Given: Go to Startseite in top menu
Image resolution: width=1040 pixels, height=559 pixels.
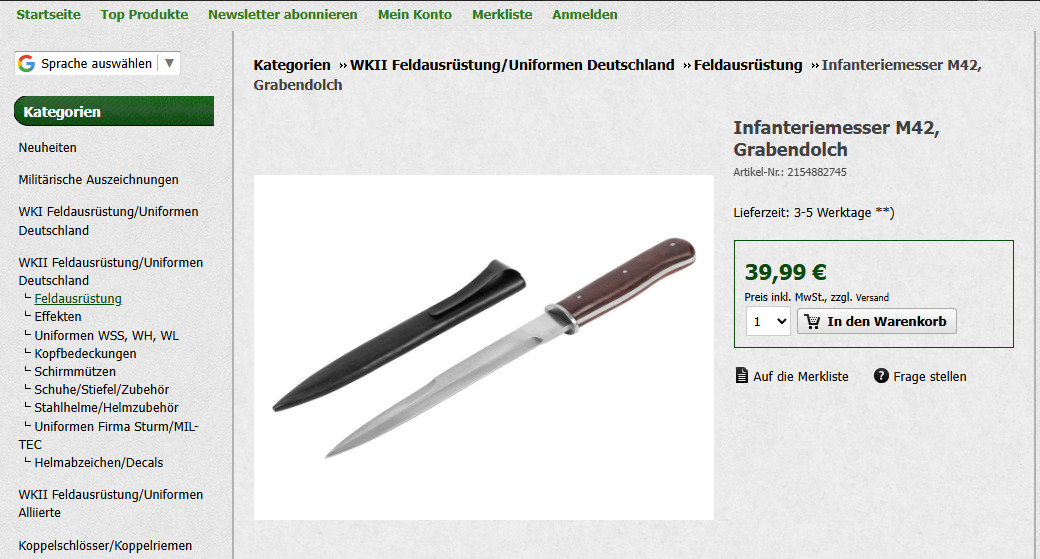Looking at the screenshot, I should click(x=48, y=15).
